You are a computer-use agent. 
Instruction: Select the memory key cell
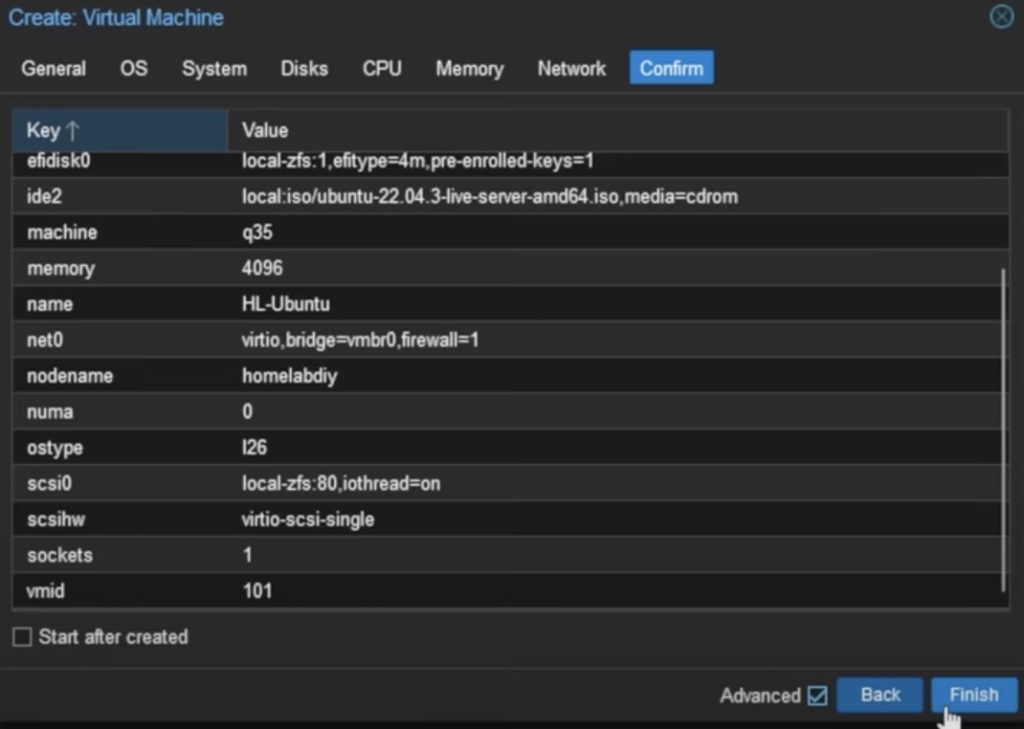coord(120,268)
